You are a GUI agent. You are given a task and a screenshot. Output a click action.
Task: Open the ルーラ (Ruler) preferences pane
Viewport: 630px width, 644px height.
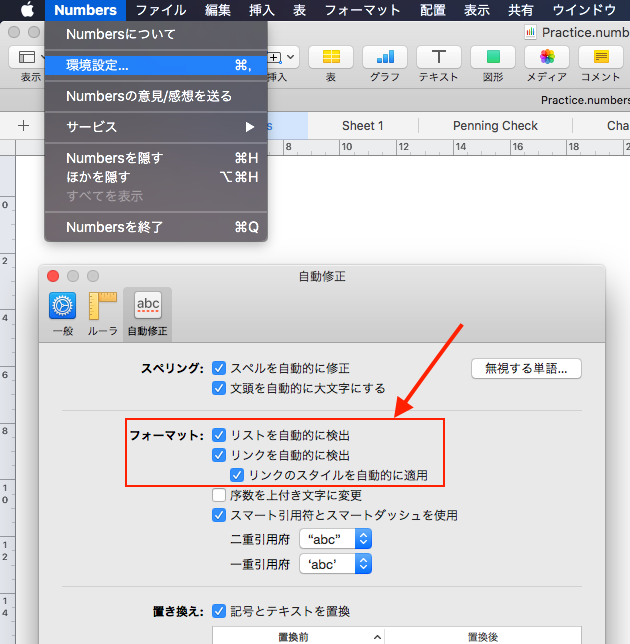coord(103,314)
